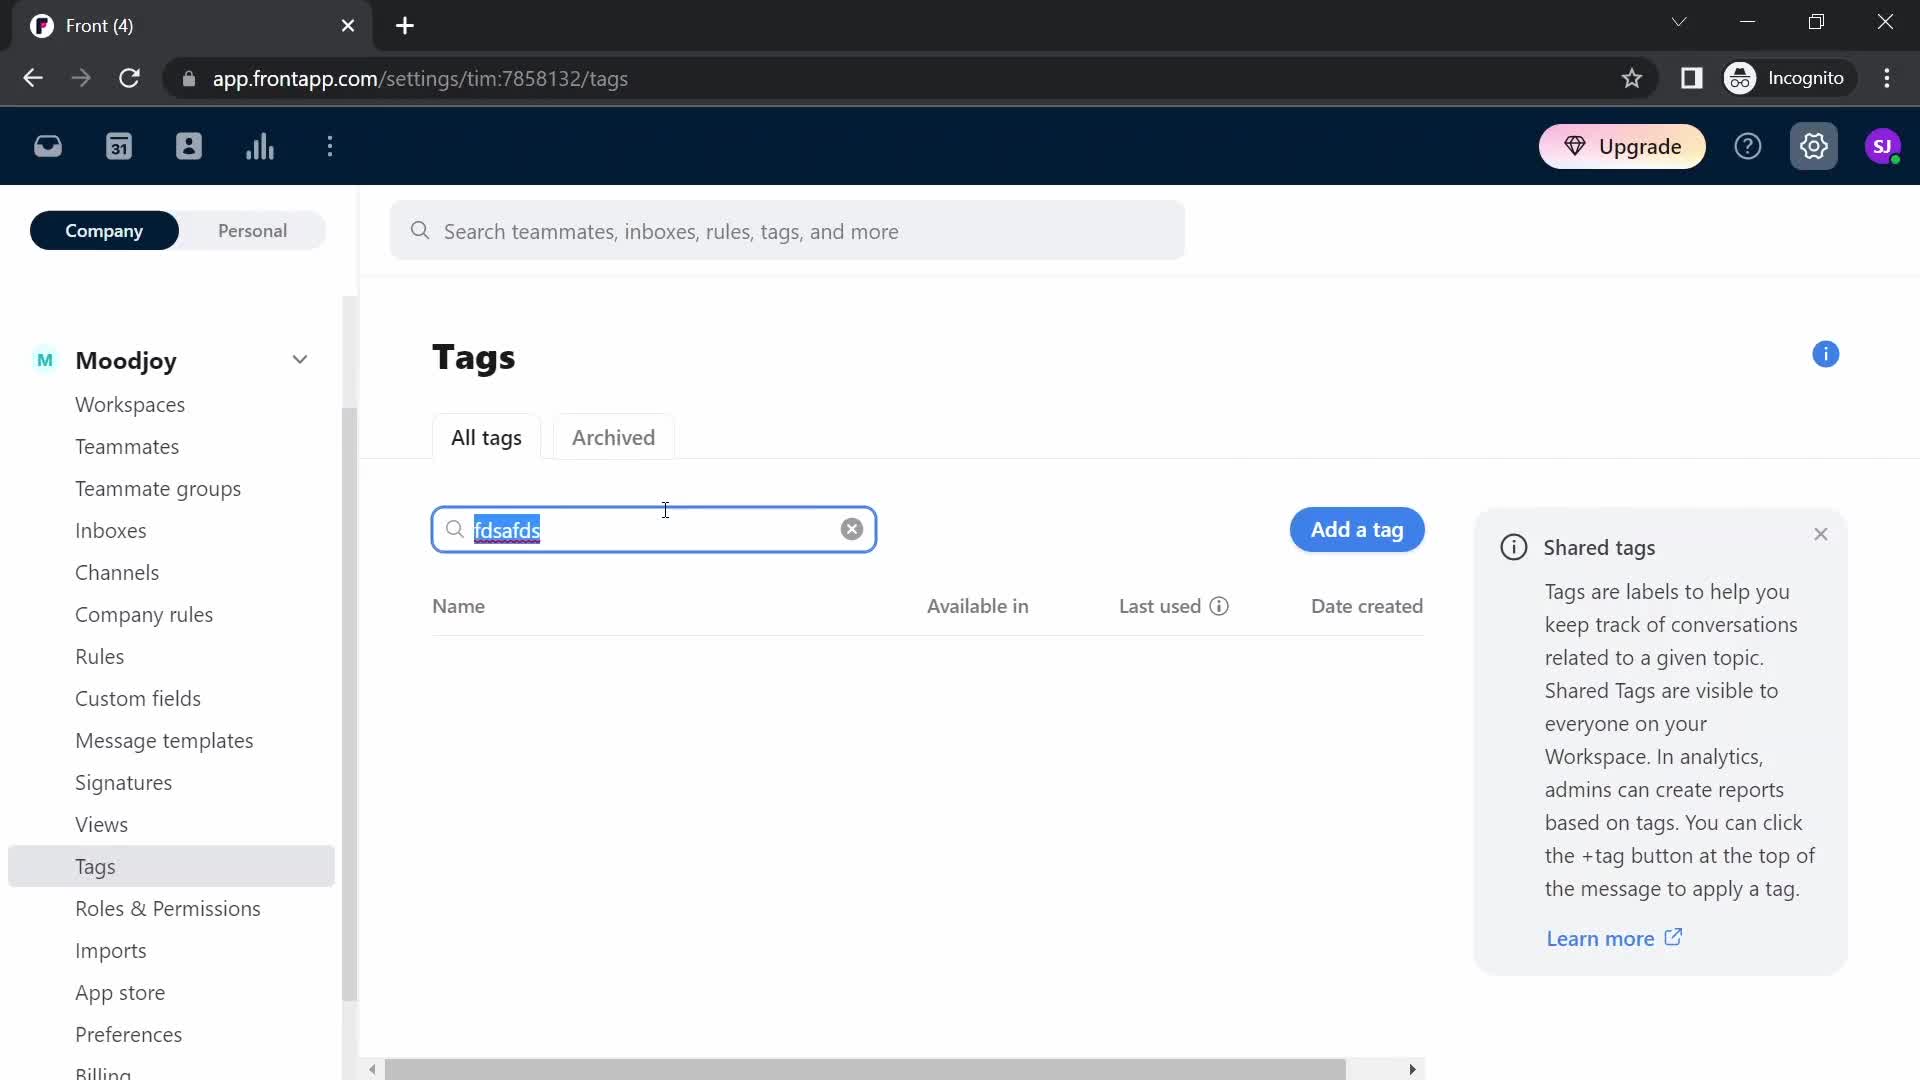Open Rules in sidebar
This screenshot has width=1920, height=1080.
pyautogui.click(x=99, y=657)
